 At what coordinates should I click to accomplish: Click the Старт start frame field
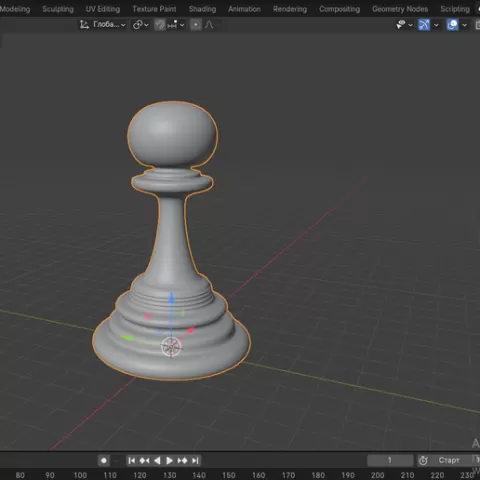456,461
